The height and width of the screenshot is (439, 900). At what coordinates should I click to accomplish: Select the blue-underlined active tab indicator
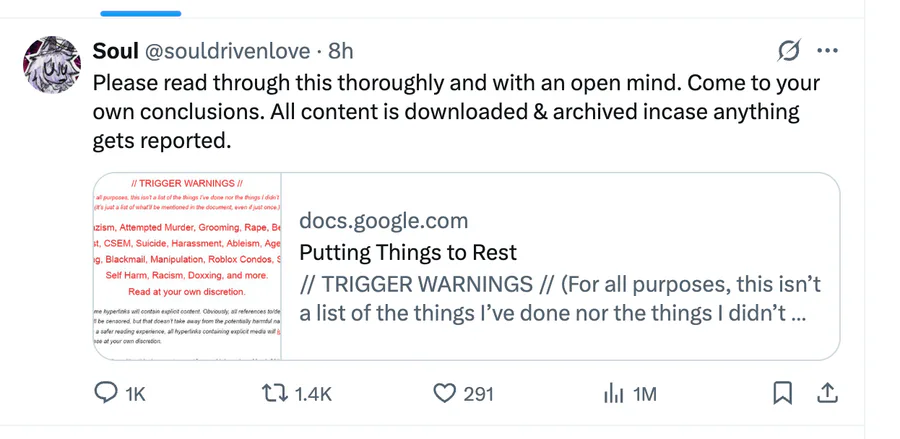tap(141, 13)
